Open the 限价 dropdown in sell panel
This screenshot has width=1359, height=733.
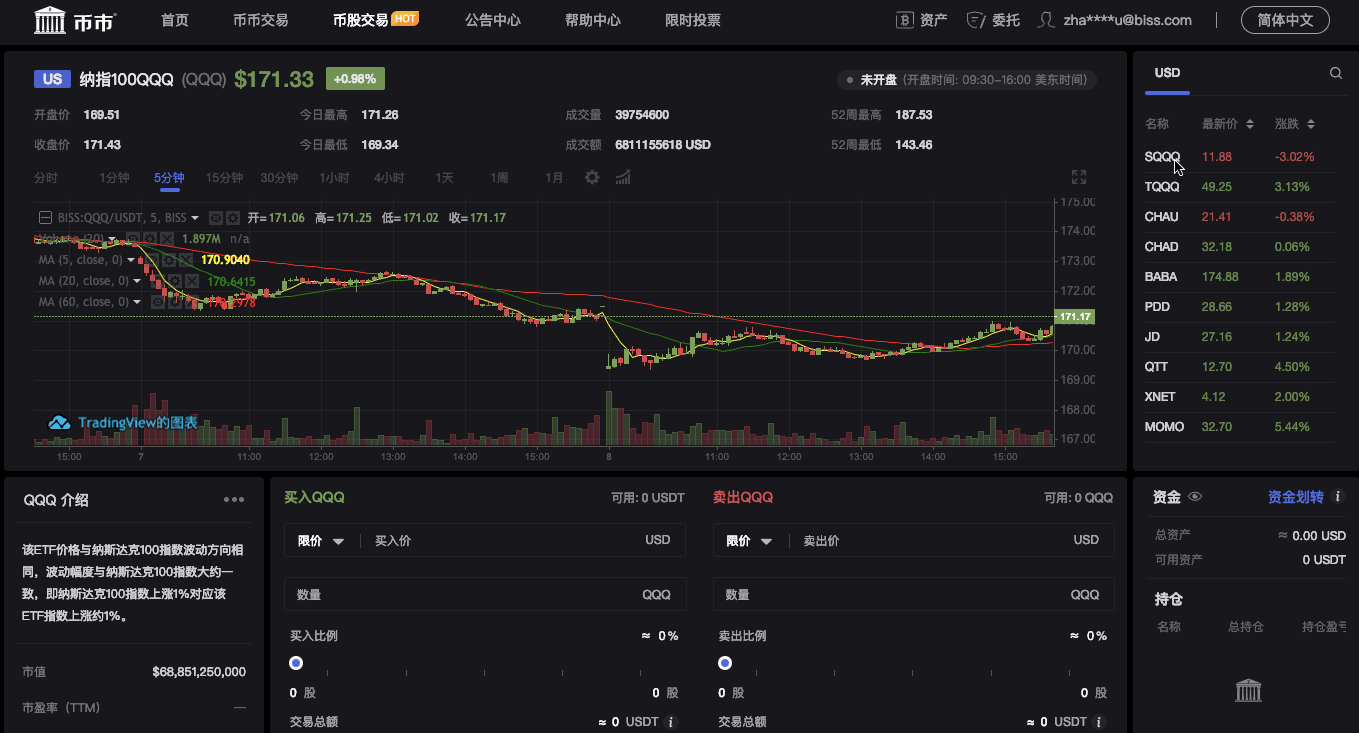(750, 541)
